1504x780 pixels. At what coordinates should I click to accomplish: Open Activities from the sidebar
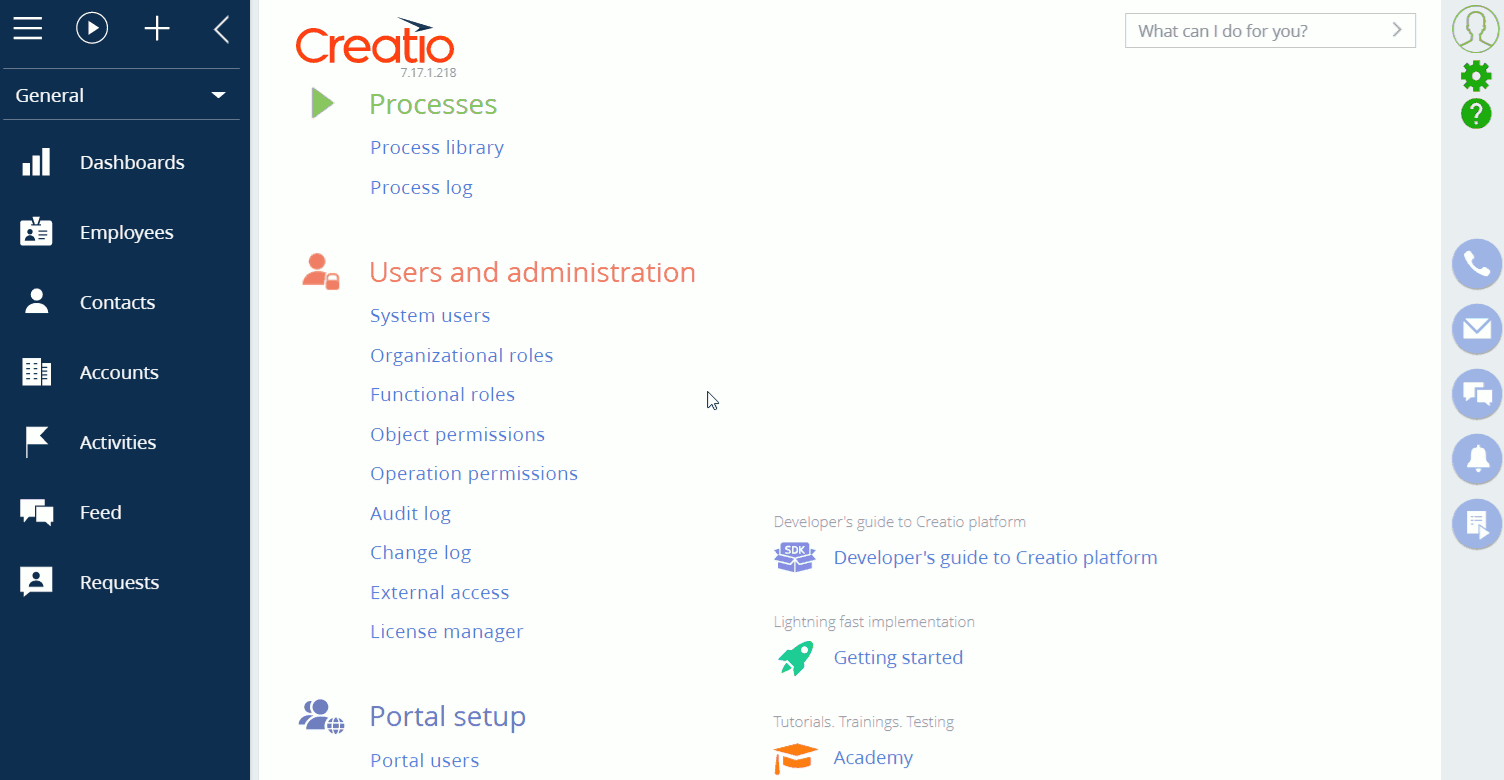pyautogui.click(x=118, y=442)
